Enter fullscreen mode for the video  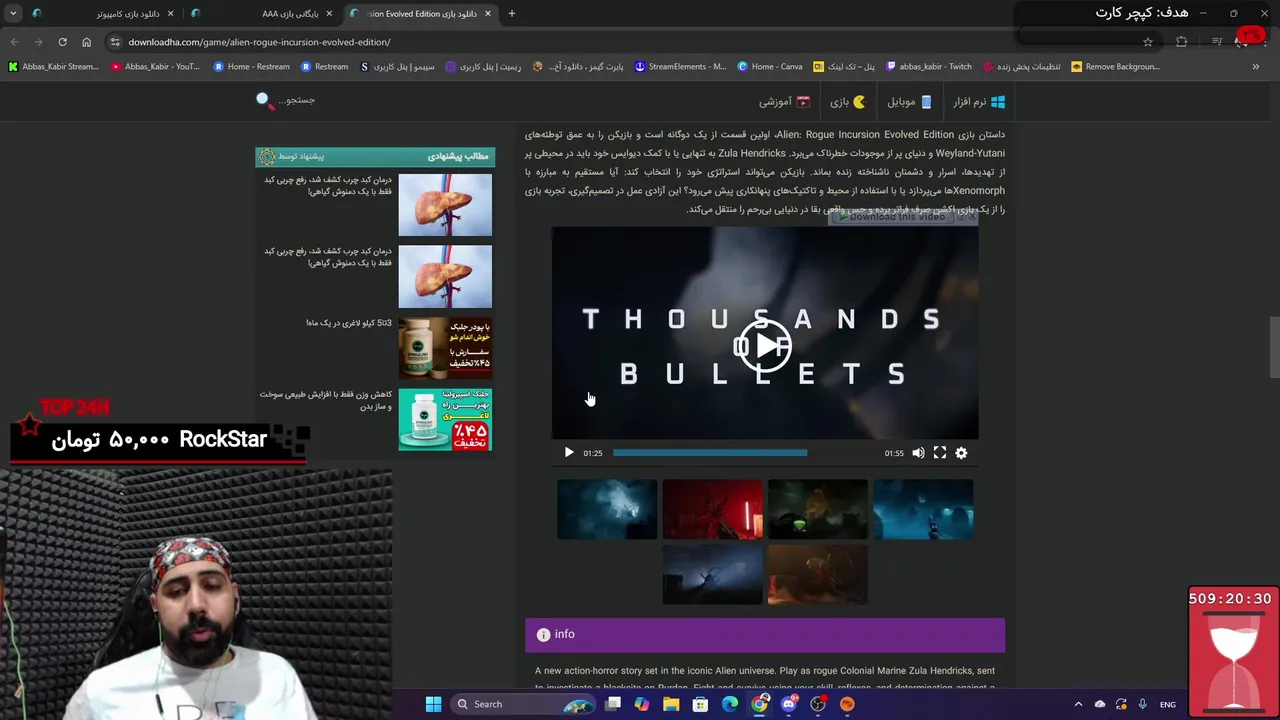pos(940,453)
